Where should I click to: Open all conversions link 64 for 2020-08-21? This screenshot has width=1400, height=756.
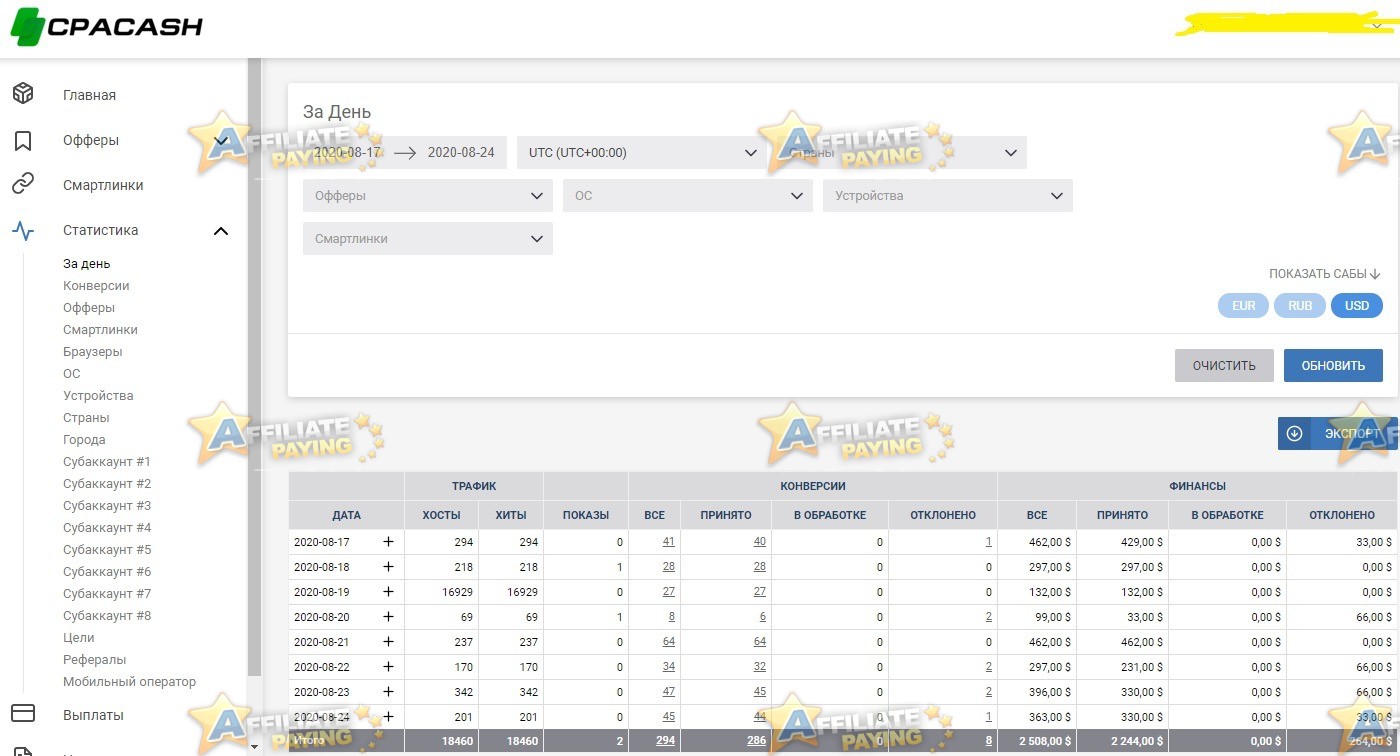click(x=669, y=641)
